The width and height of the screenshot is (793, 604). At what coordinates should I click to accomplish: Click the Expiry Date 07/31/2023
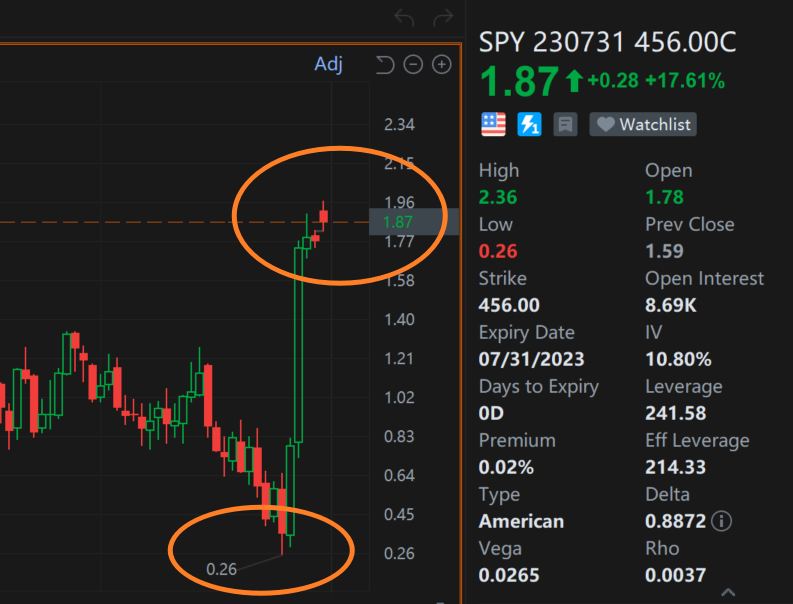531,360
